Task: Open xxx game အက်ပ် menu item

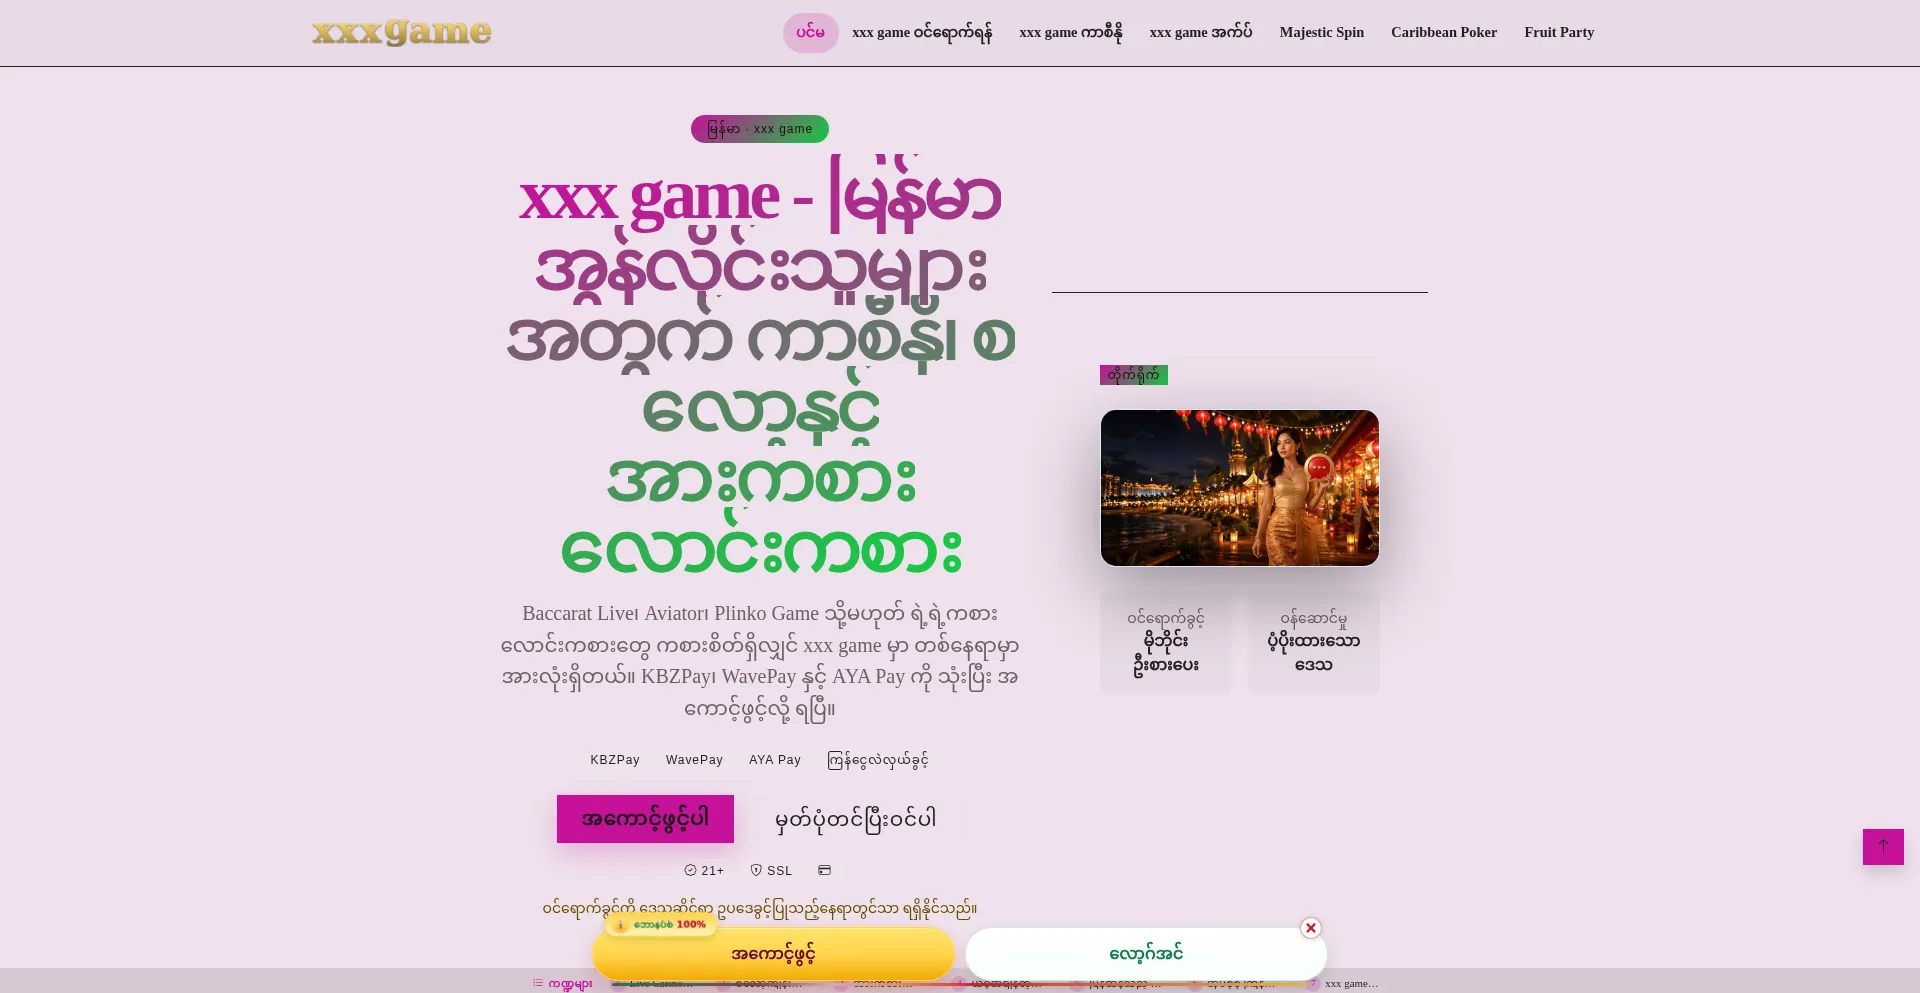Action: 1201,32
